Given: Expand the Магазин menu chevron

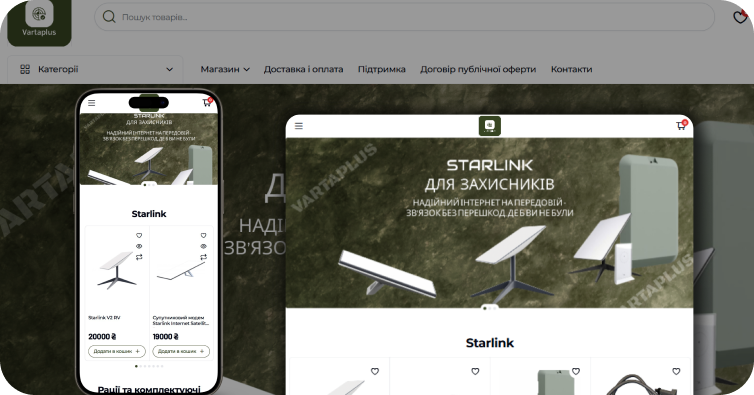Looking at the screenshot, I should 247,69.
